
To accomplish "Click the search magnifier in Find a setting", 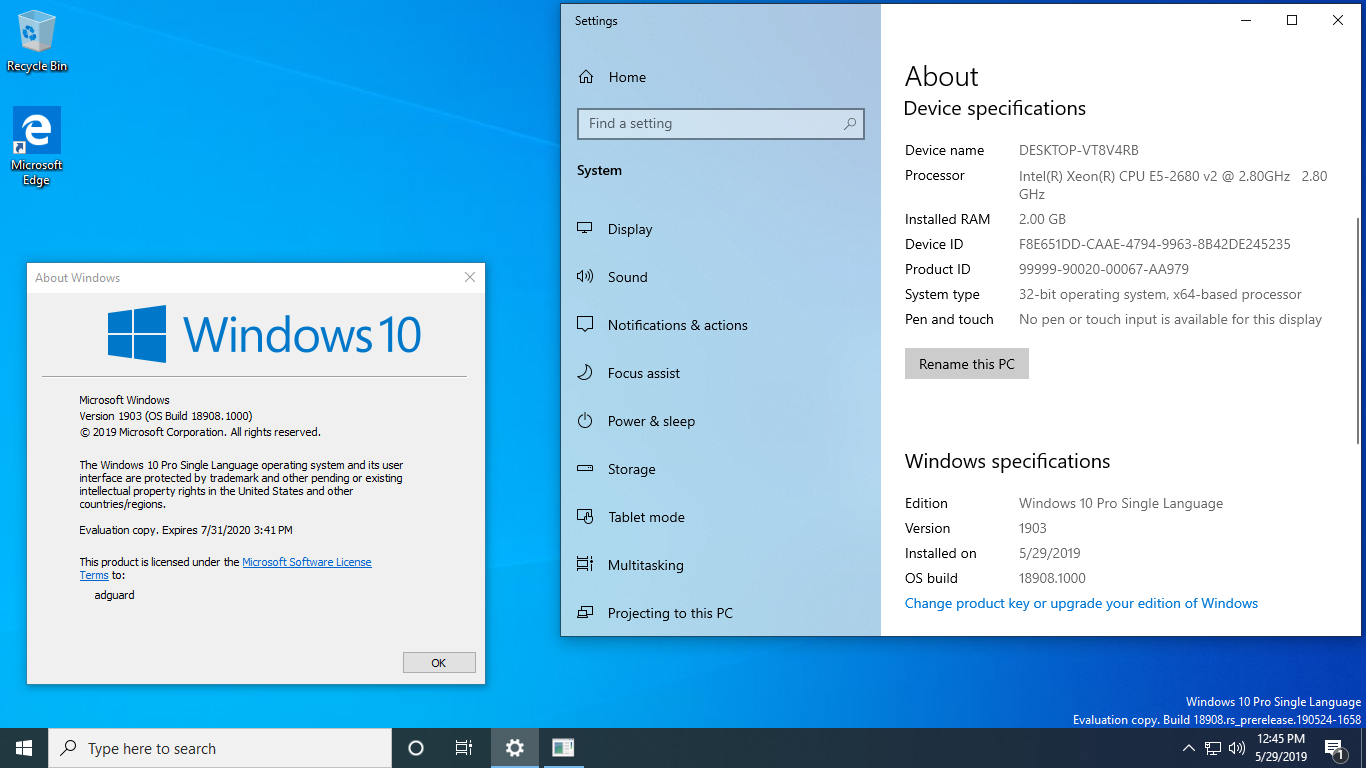I will [850, 124].
